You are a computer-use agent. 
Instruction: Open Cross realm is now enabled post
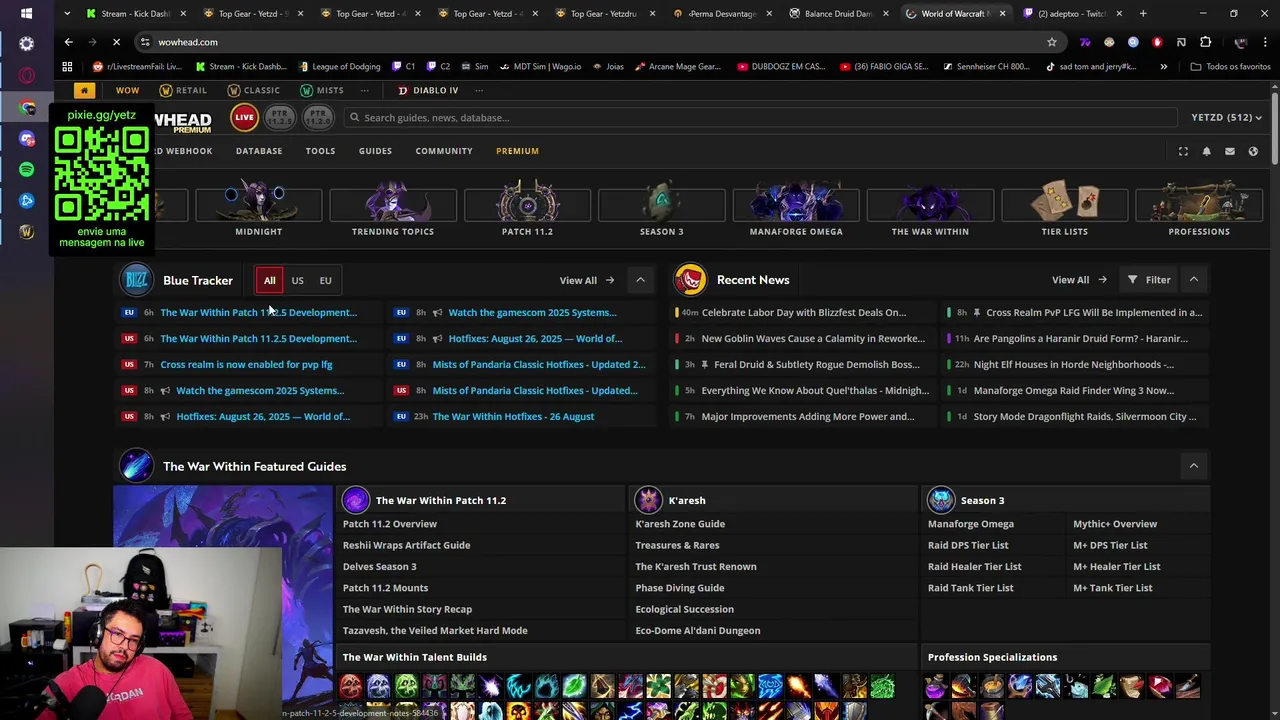[246, 364]
